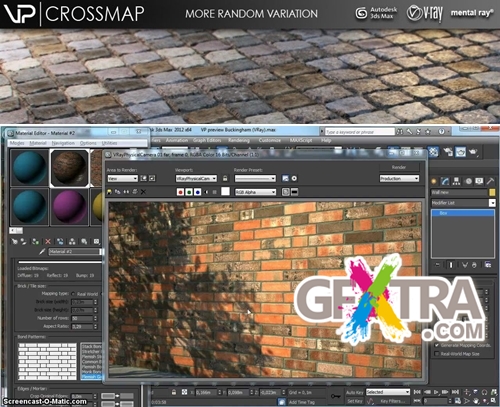The height and width of the screenshot is (407, 500).
Task: Click the Save Image icon in render window
Action: pyautogui.click(x=109, y=192)
